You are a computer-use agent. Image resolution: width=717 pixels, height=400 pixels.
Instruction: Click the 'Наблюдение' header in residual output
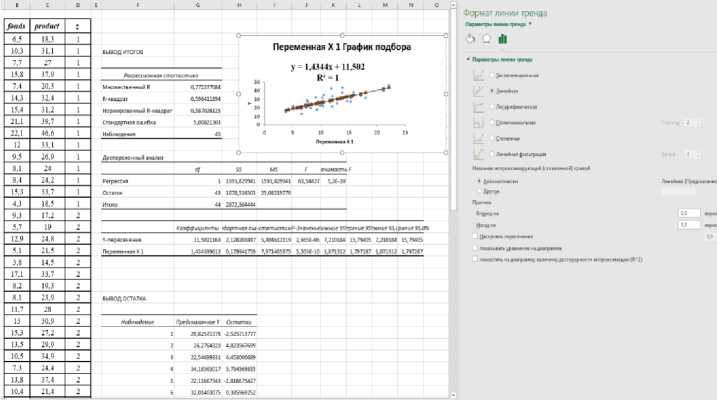click(137, 322)
